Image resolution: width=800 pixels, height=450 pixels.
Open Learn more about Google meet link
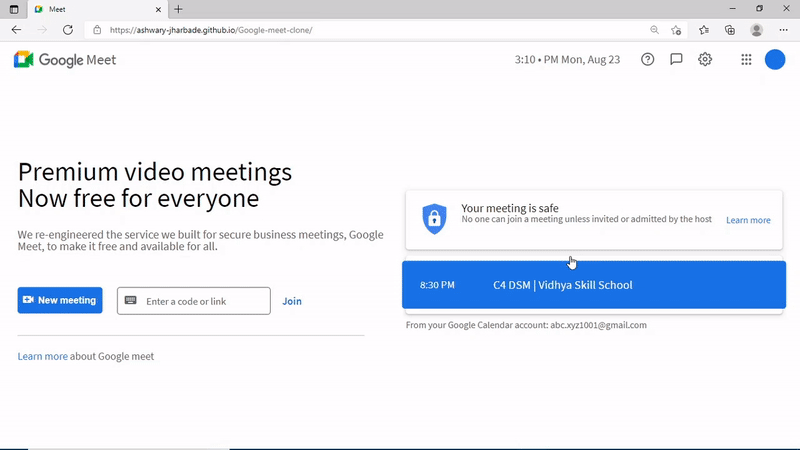(42, 356)
